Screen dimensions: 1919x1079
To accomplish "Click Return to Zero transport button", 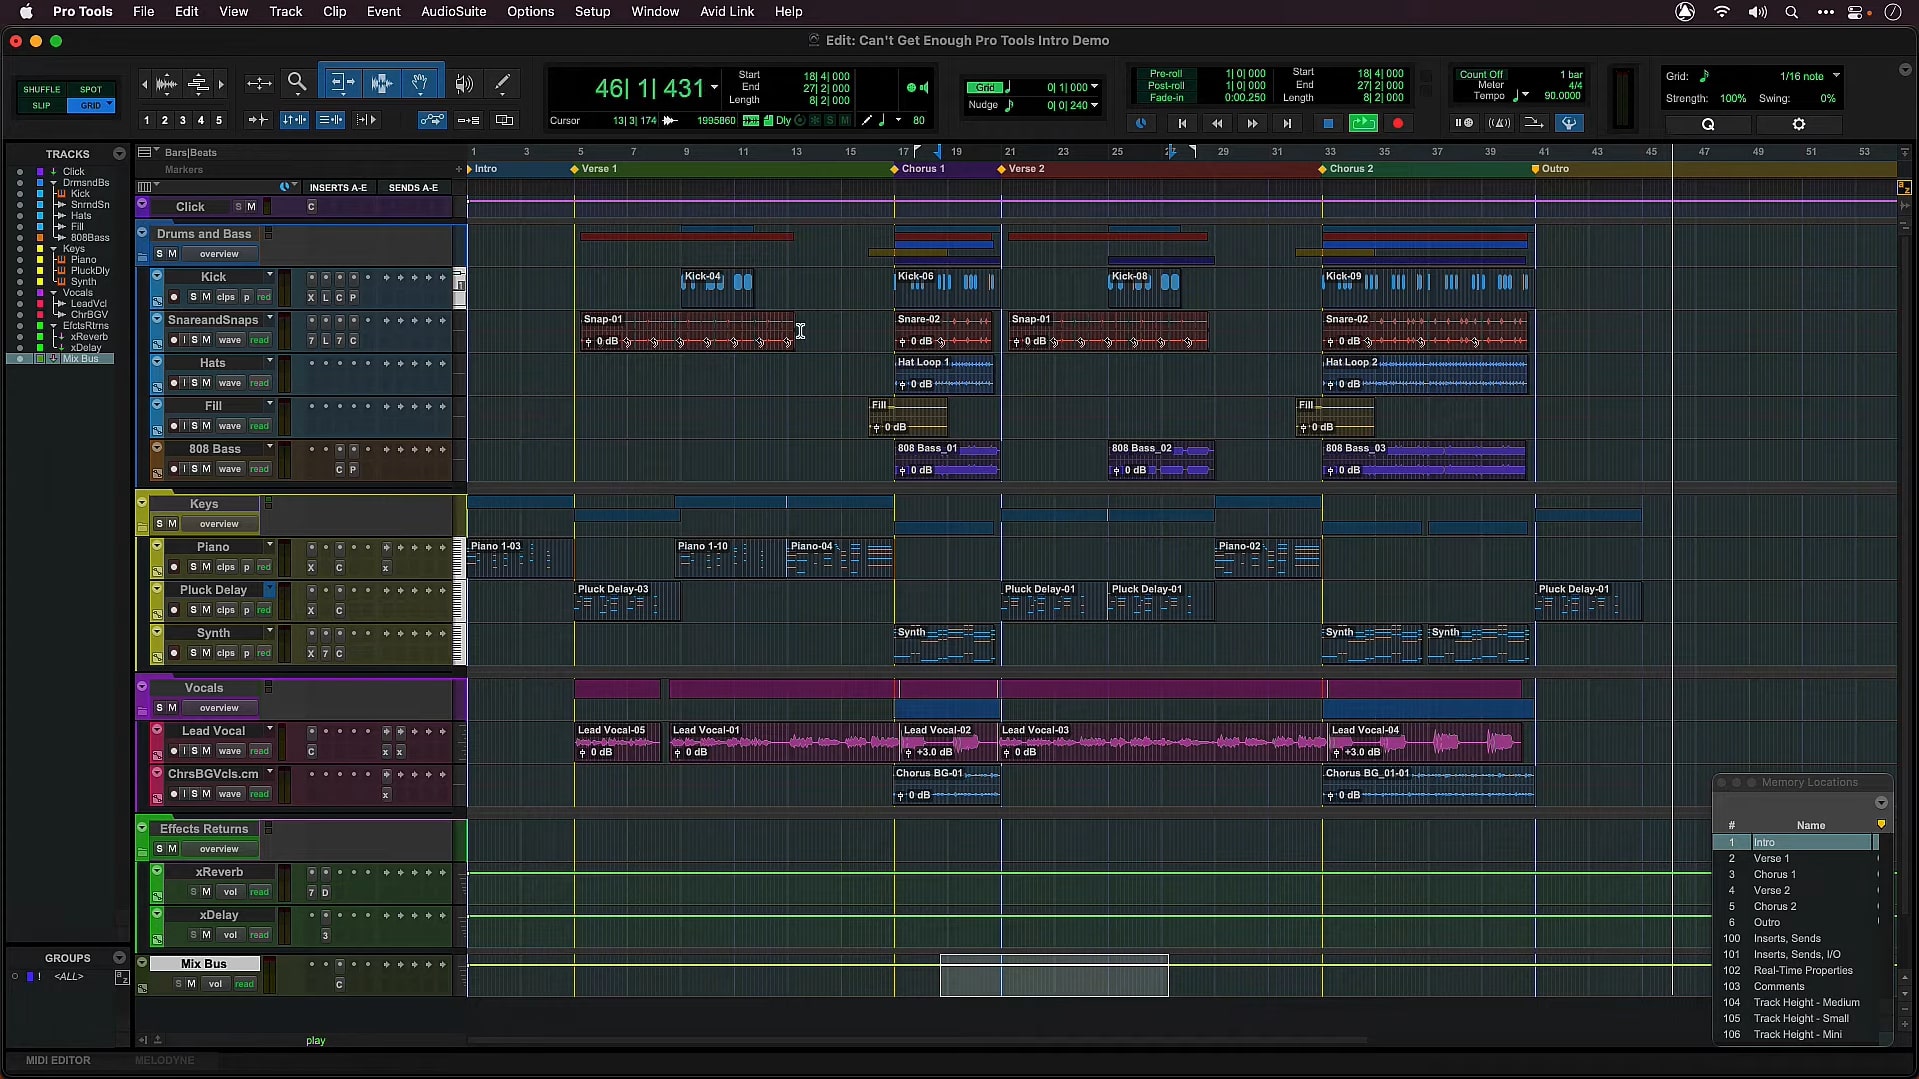I will [x=1182, y=123].
